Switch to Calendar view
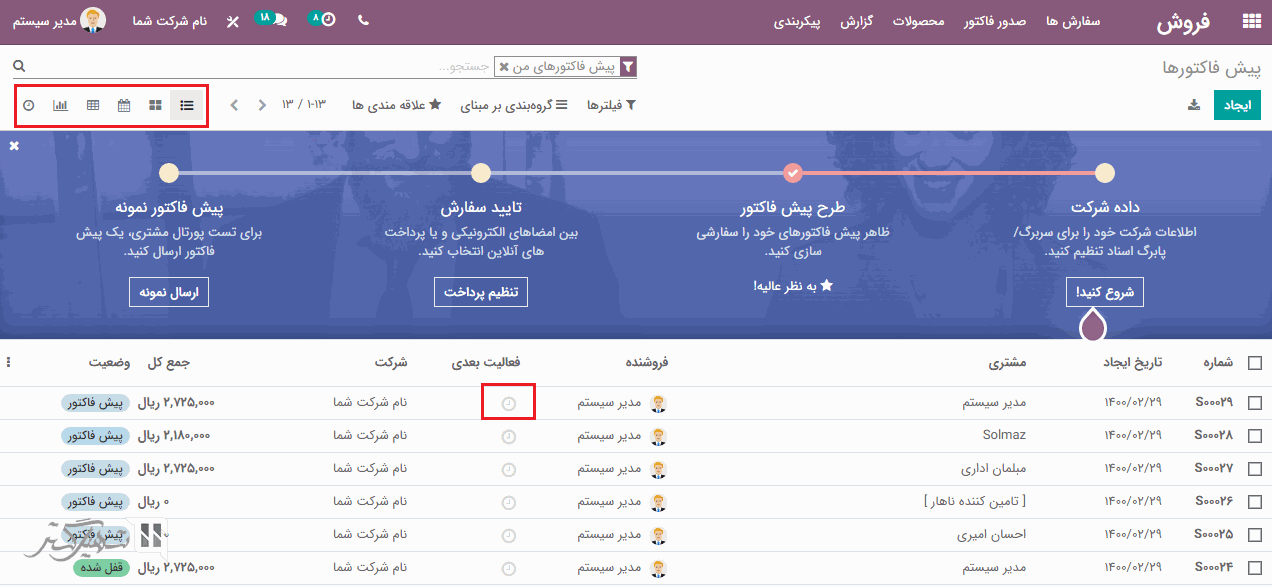Image resolution: width=1272 pixels, height=587 pixels. pos(124,105)
